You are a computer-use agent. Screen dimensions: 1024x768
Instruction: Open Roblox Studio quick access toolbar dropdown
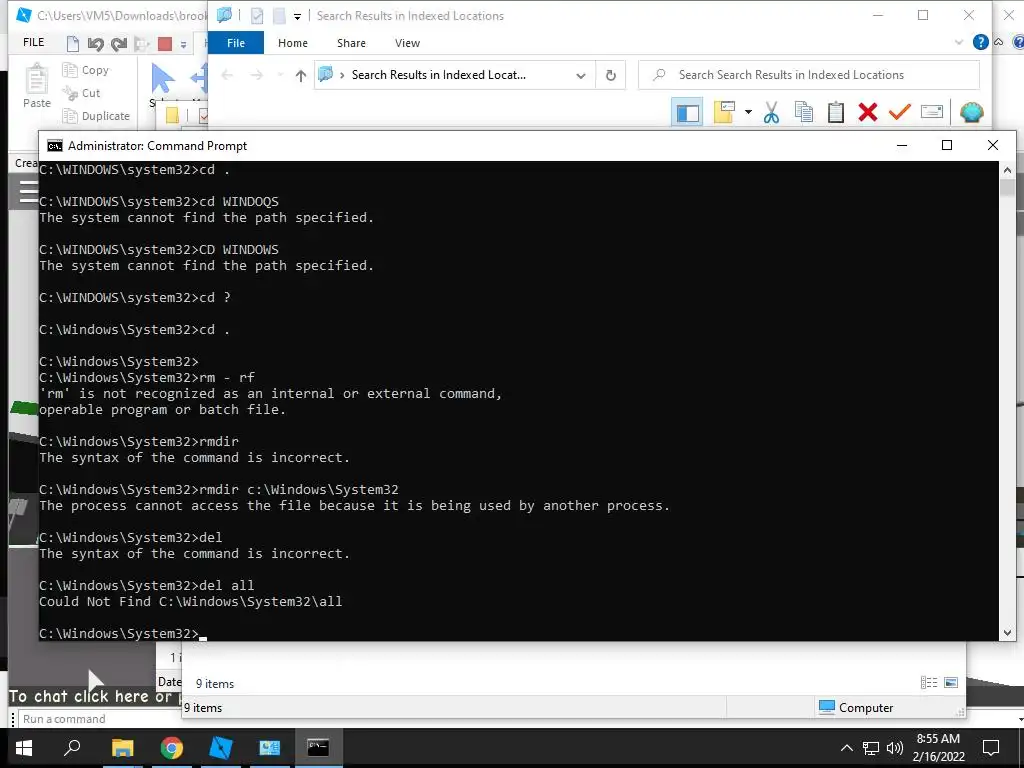pos(184,44)
